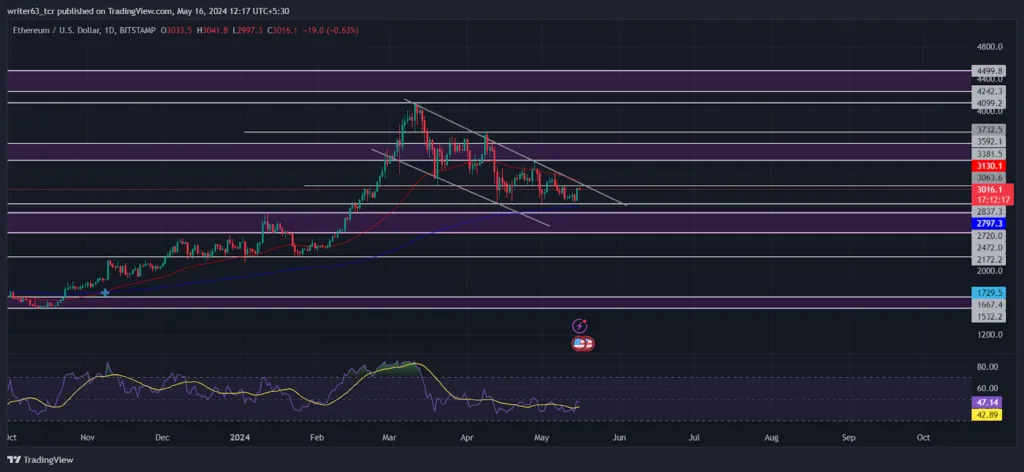Click the purple RSI value 47.14

(987, 405)
